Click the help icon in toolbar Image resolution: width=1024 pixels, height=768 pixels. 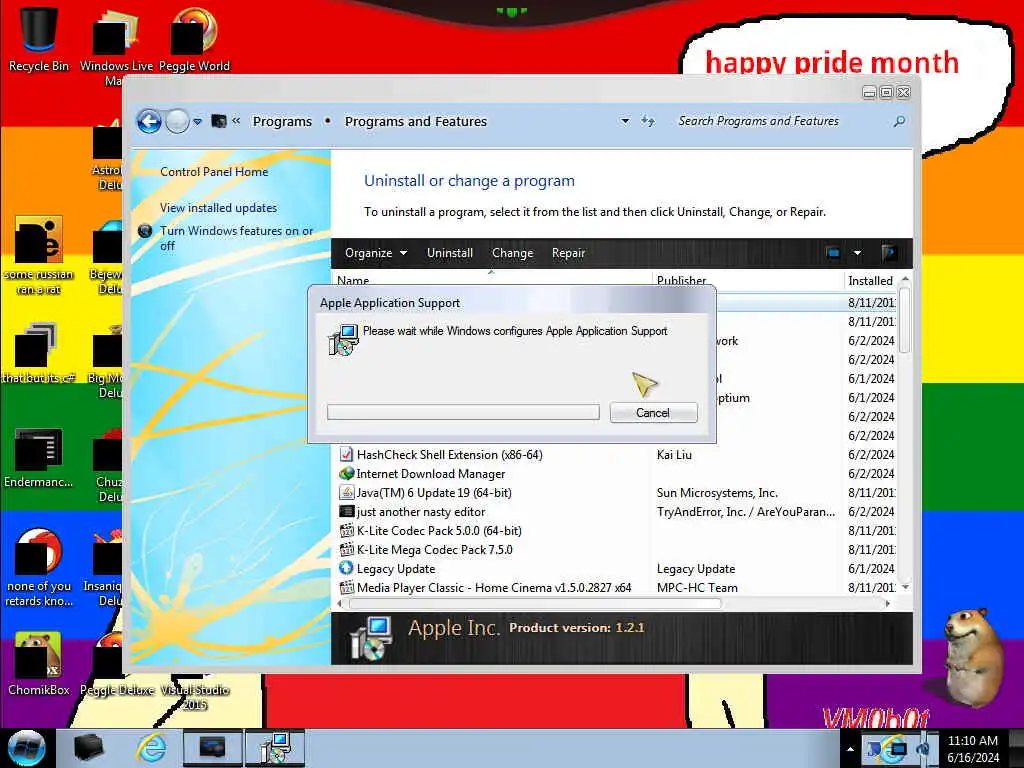pyautogui.click(x=889, y=253)
